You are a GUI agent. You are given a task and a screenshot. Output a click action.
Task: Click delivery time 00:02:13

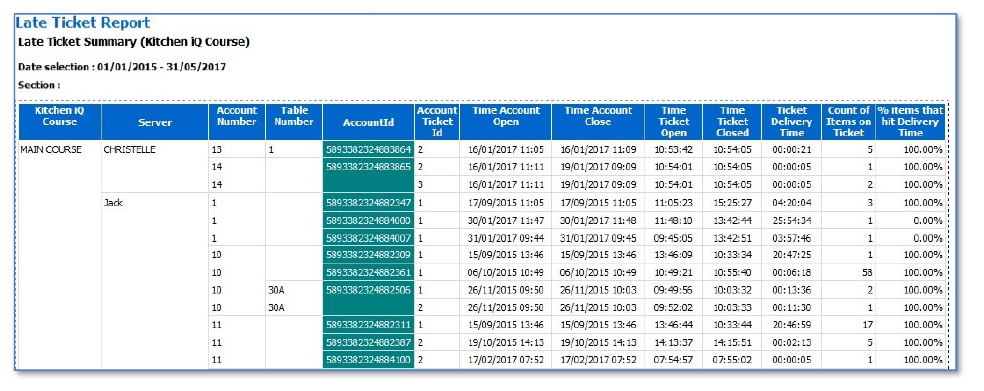pos(791,343)
